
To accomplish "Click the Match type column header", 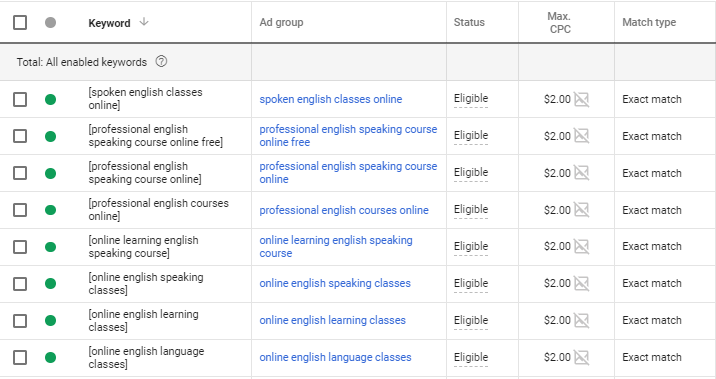I will pyautogui.click(x=649, y=22).
